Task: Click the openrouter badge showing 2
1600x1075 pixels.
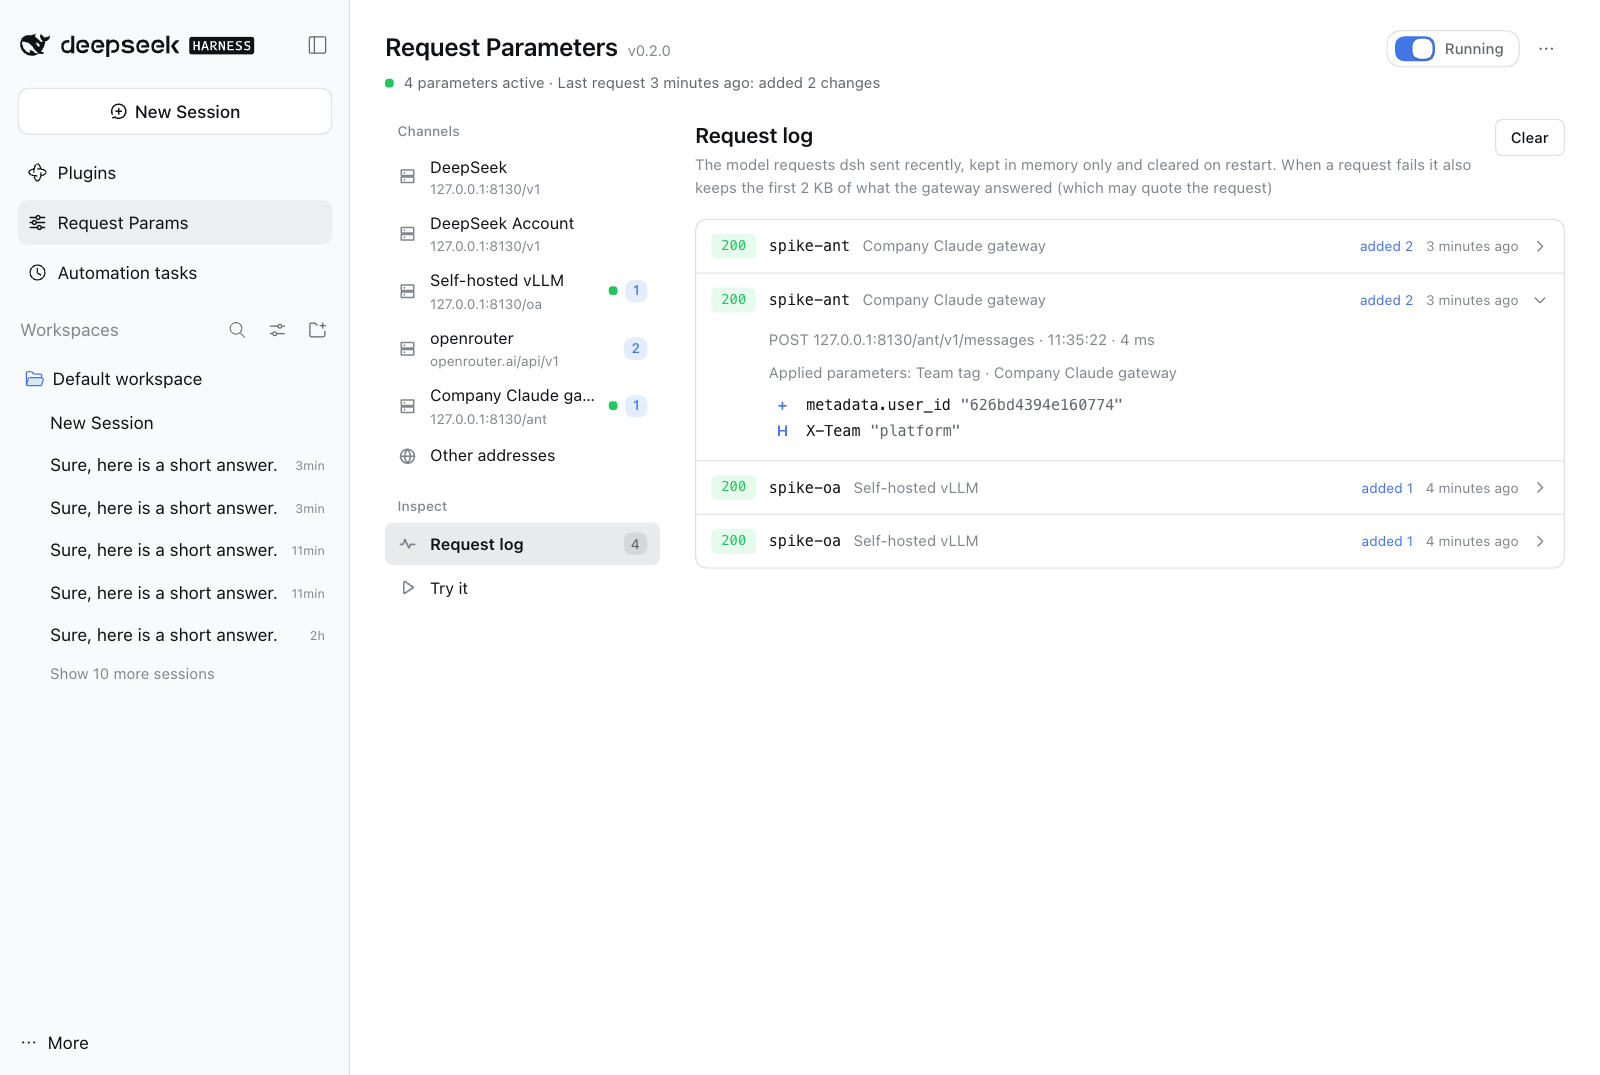Action: [635, 348]
